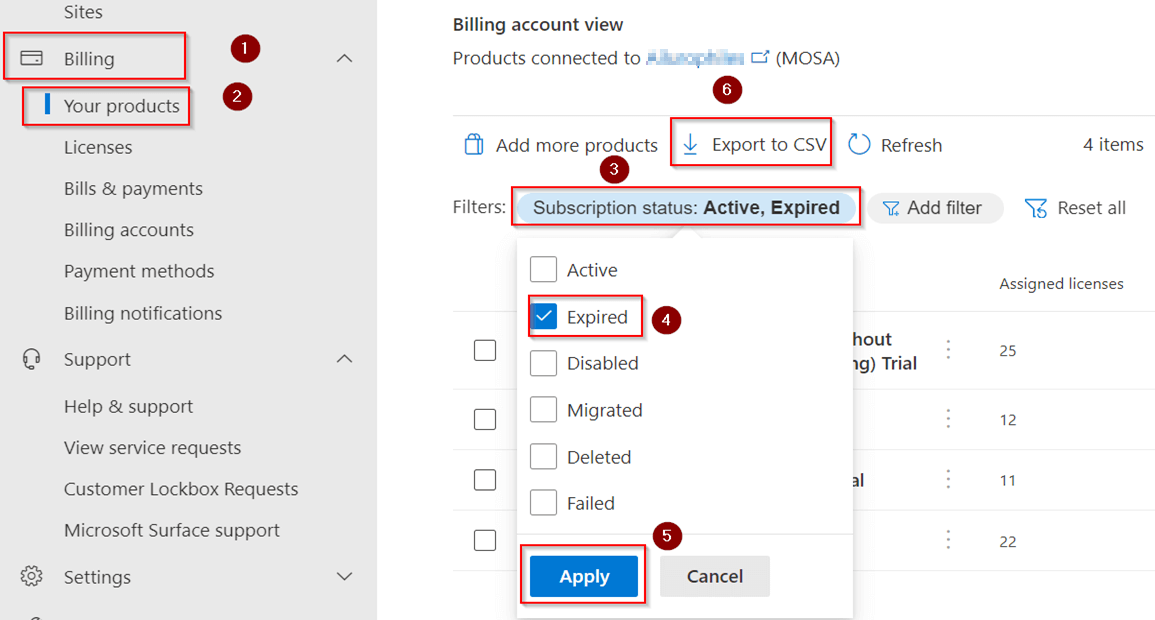Click the Settings gear icon in sidebar
The height and width of the screenshot is (620, 1155).
coord(31,577)
